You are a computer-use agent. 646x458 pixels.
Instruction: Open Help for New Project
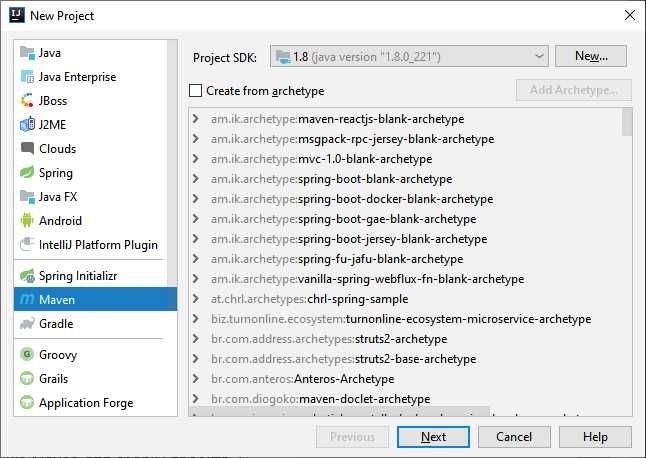click(x=595, y=437)
